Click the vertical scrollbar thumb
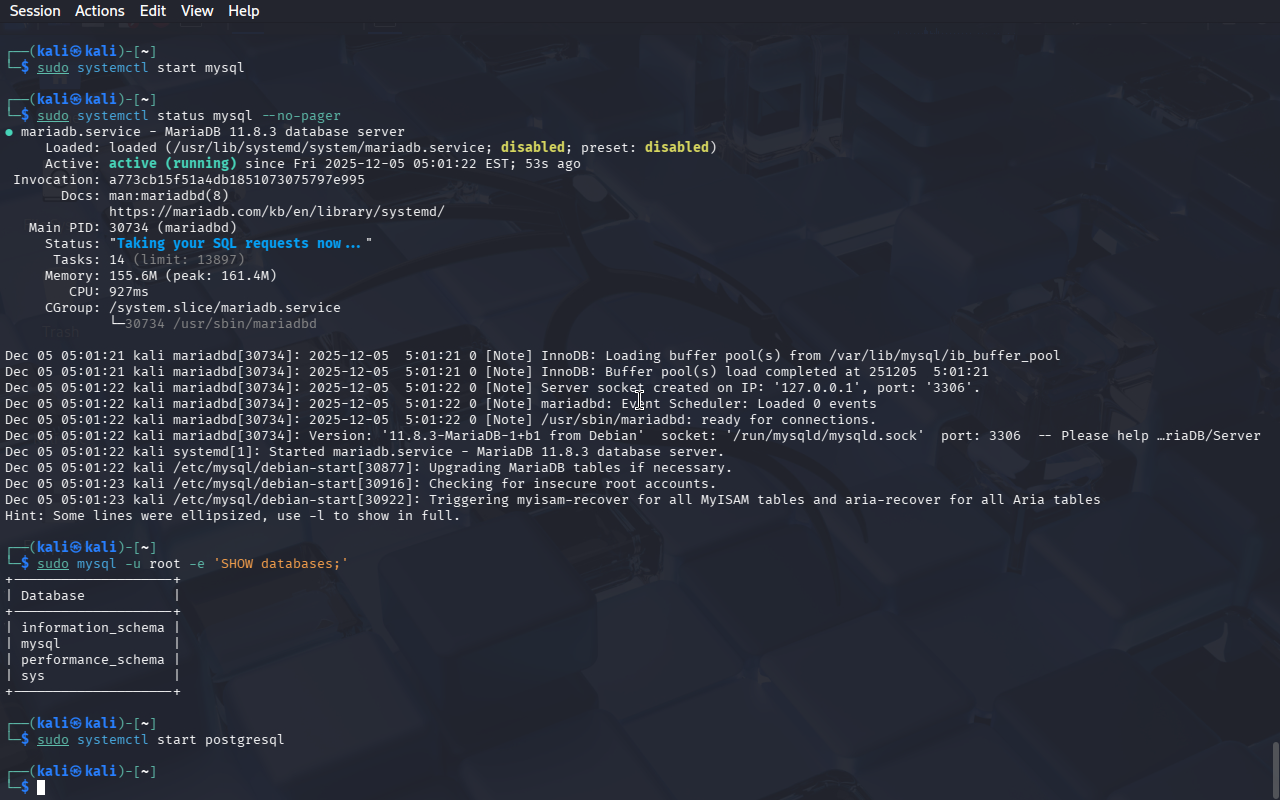1280x800 pixels. 1275,768
